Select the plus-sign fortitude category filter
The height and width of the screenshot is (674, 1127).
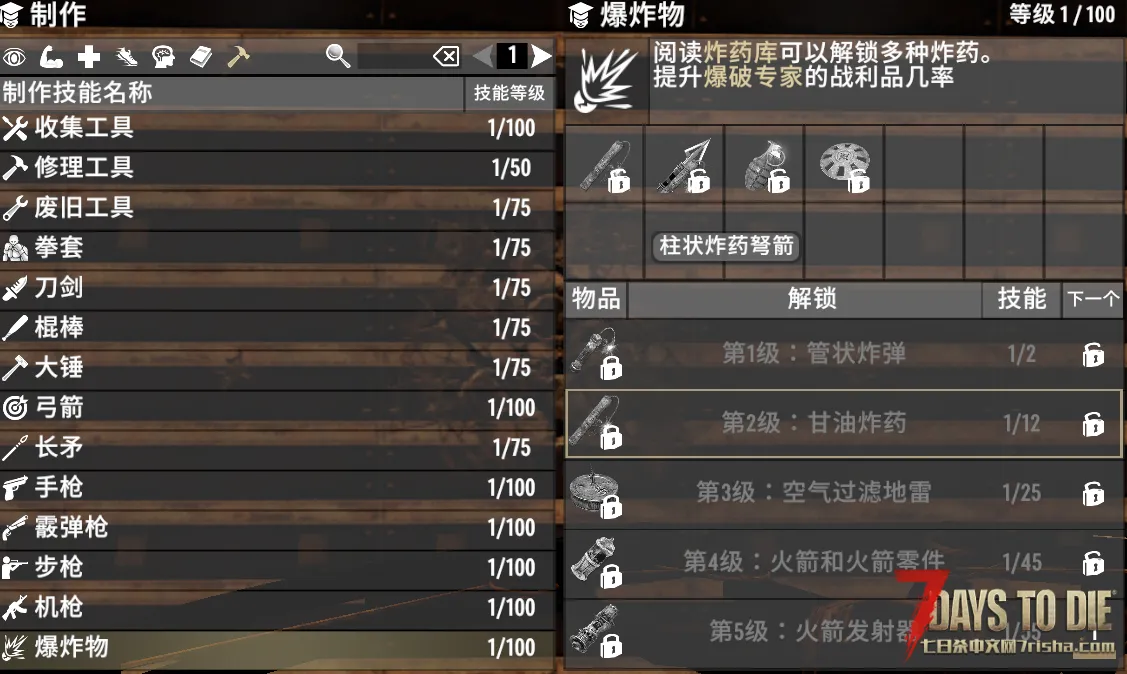[x=89, y=56]
